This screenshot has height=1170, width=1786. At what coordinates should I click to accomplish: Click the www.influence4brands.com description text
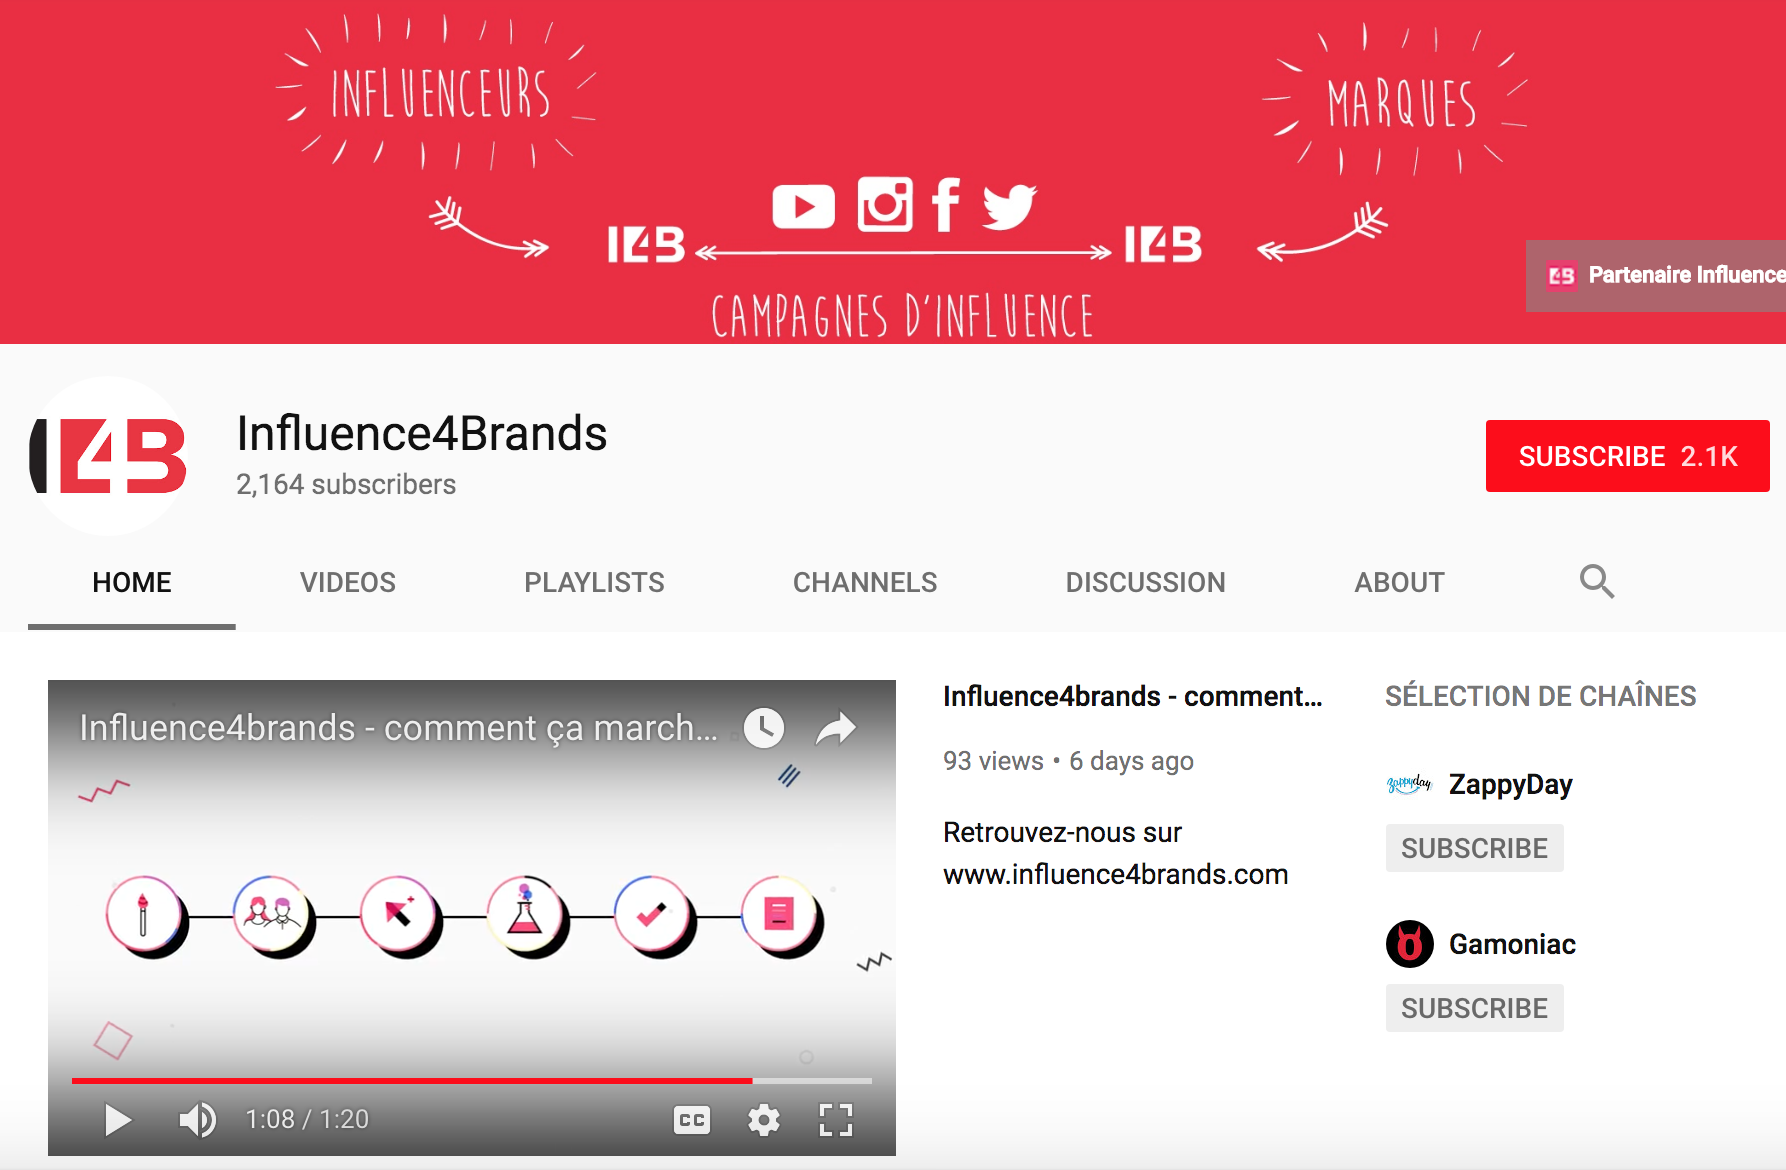(1115, 874)
